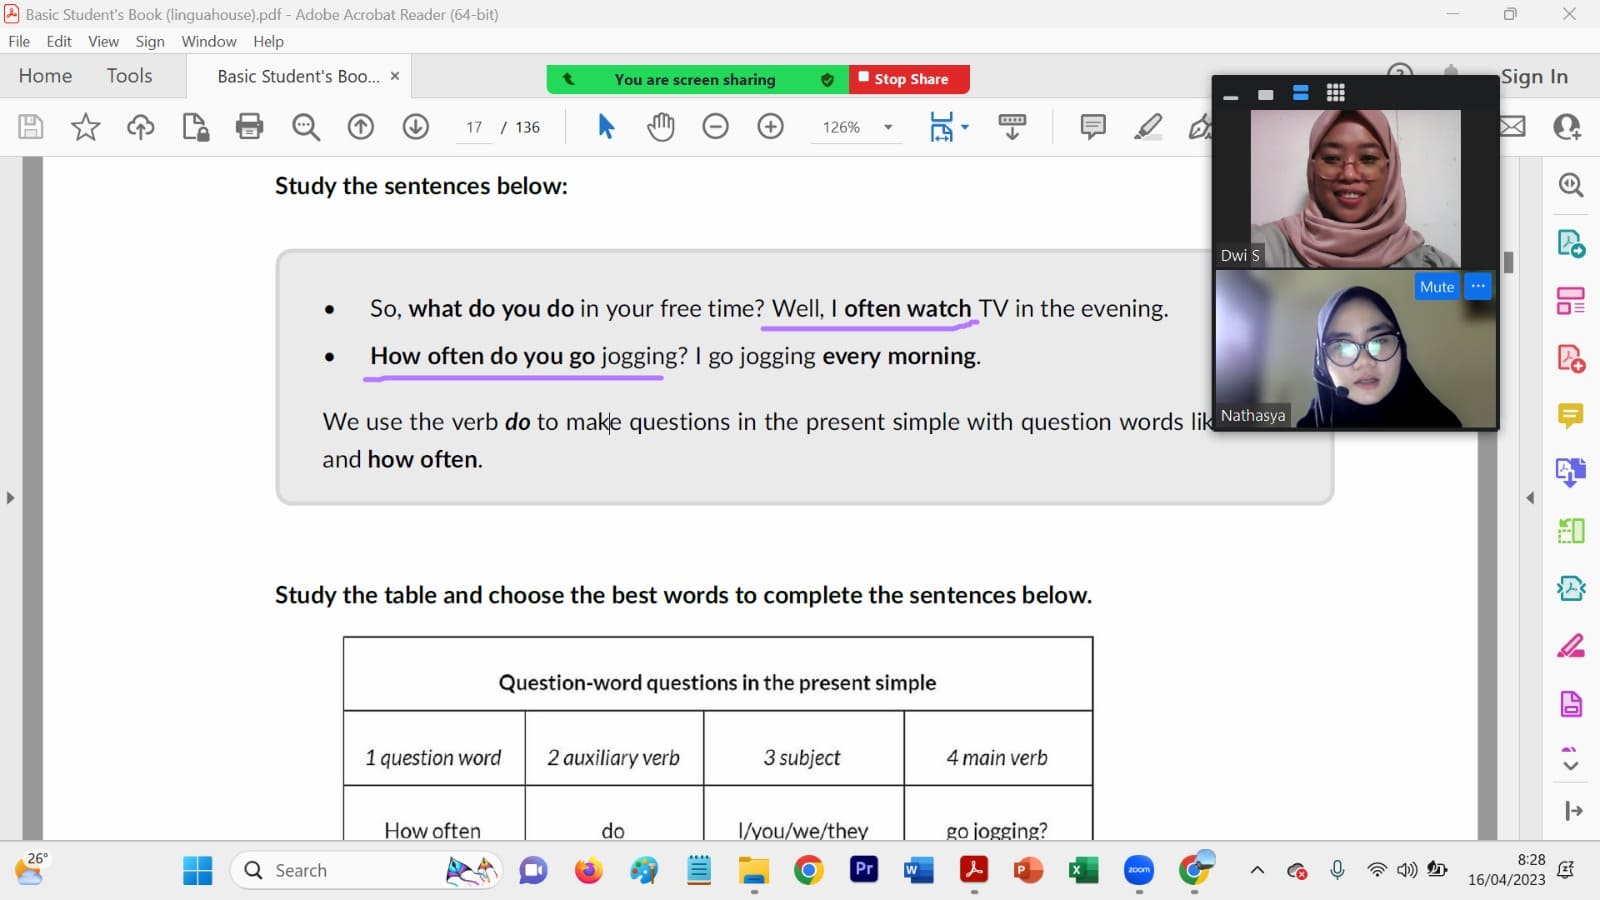
Task: Expand the left navigation pane
Action: pyautogui.click(x=10, y=497)
